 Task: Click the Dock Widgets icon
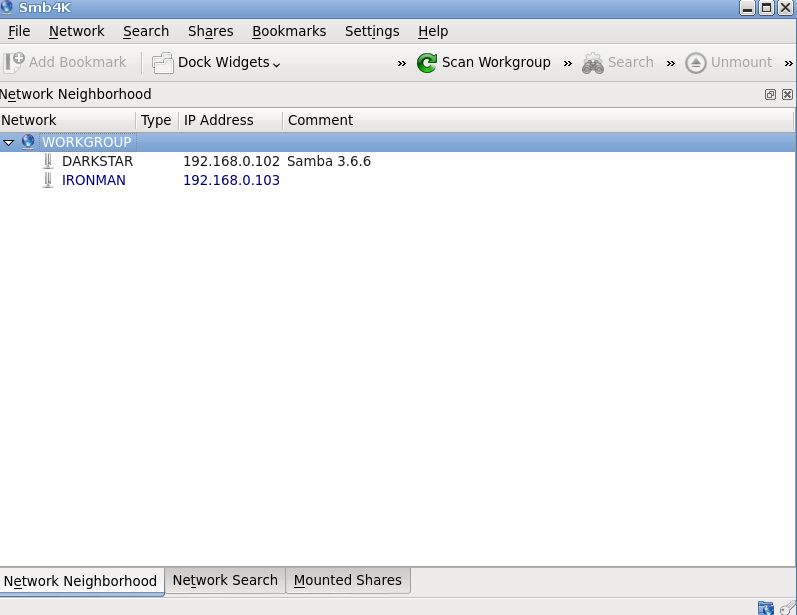pyautogui.click(x=163, y=63)
